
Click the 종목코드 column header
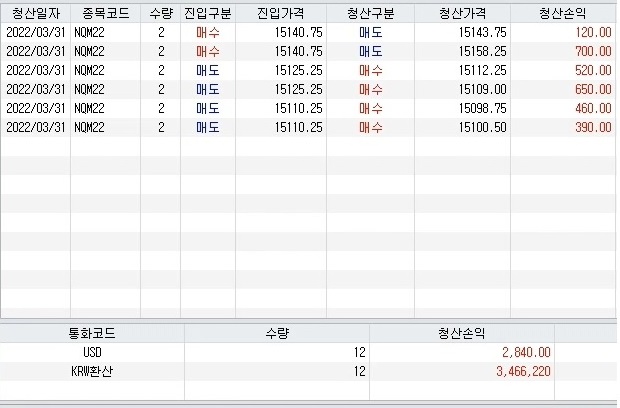[106, 14]
